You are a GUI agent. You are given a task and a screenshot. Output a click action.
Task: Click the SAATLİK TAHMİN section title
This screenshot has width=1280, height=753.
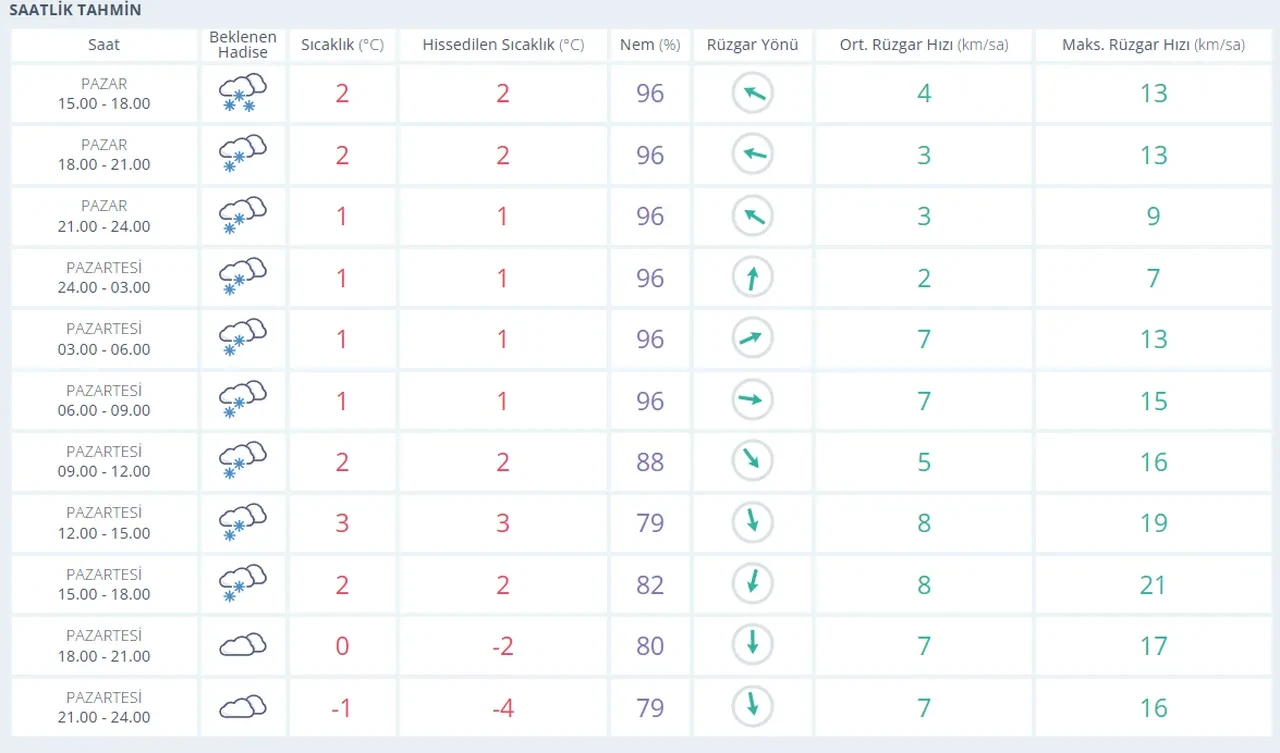coord(75,11)
